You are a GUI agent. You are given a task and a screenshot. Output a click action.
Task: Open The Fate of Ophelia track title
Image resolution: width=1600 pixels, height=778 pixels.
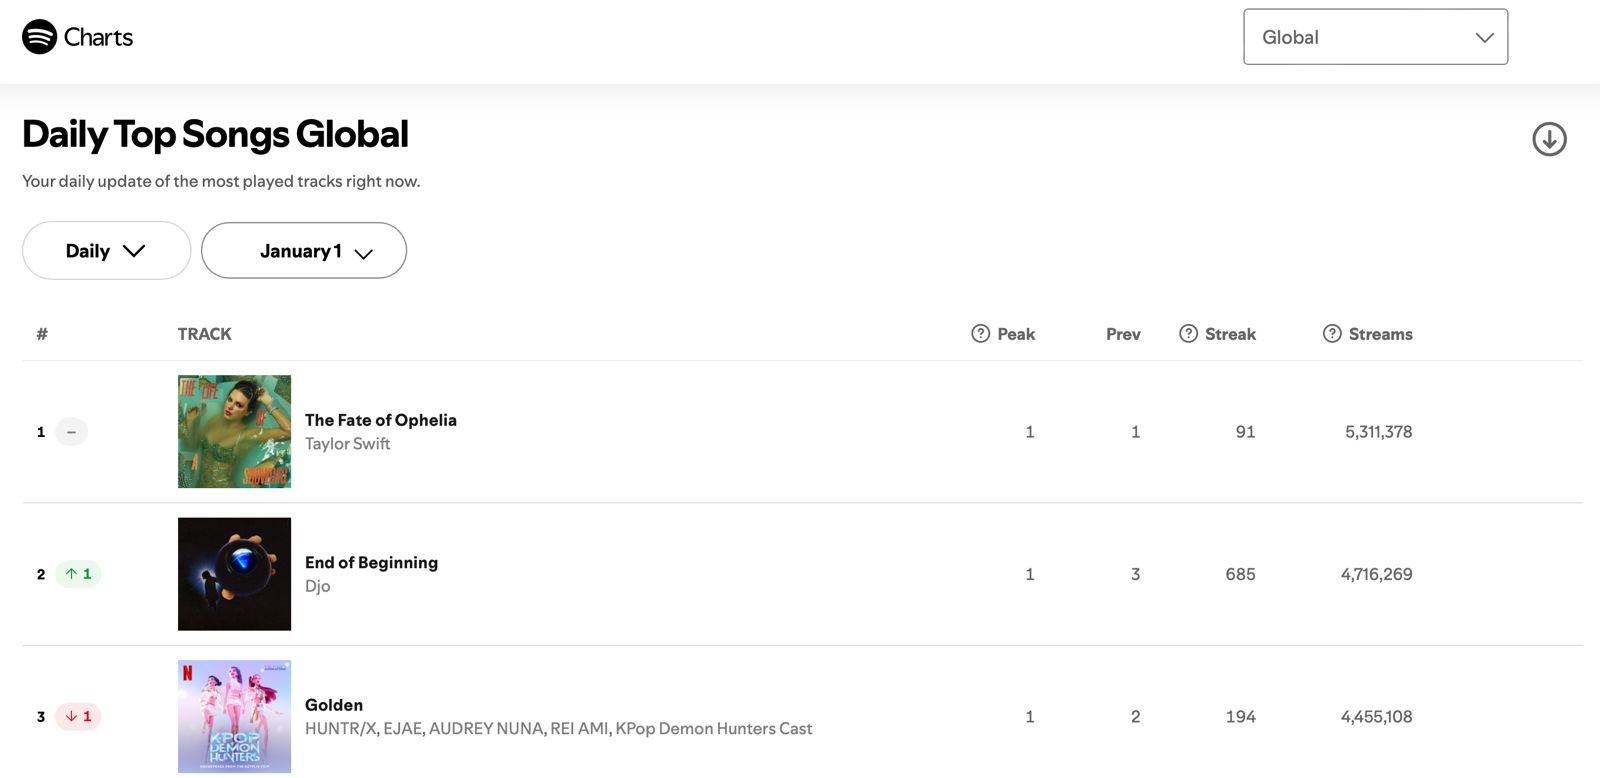pos(380,420)
